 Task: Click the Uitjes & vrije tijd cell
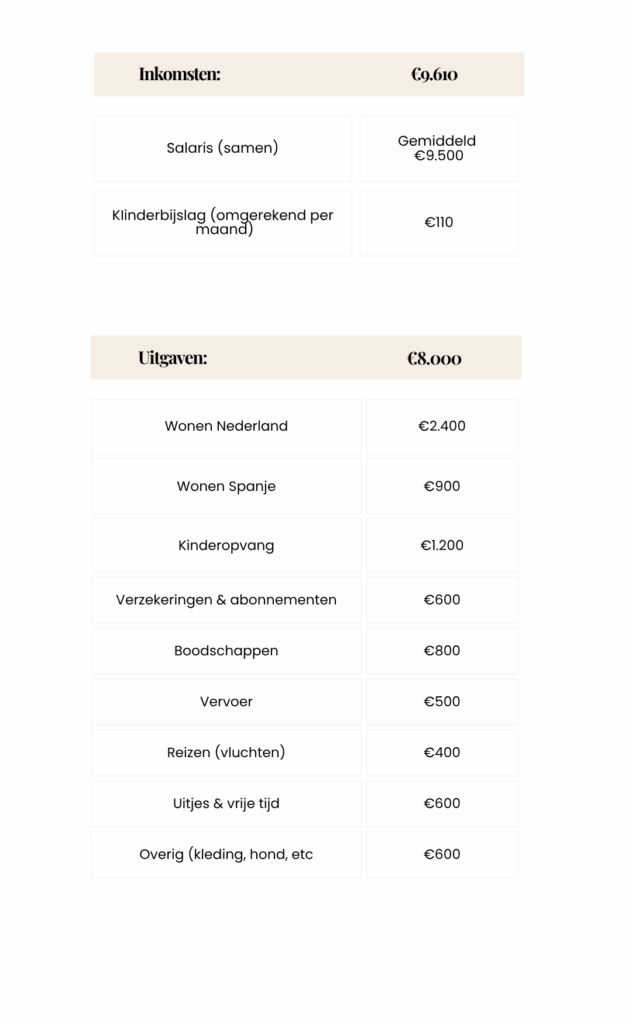226,804
